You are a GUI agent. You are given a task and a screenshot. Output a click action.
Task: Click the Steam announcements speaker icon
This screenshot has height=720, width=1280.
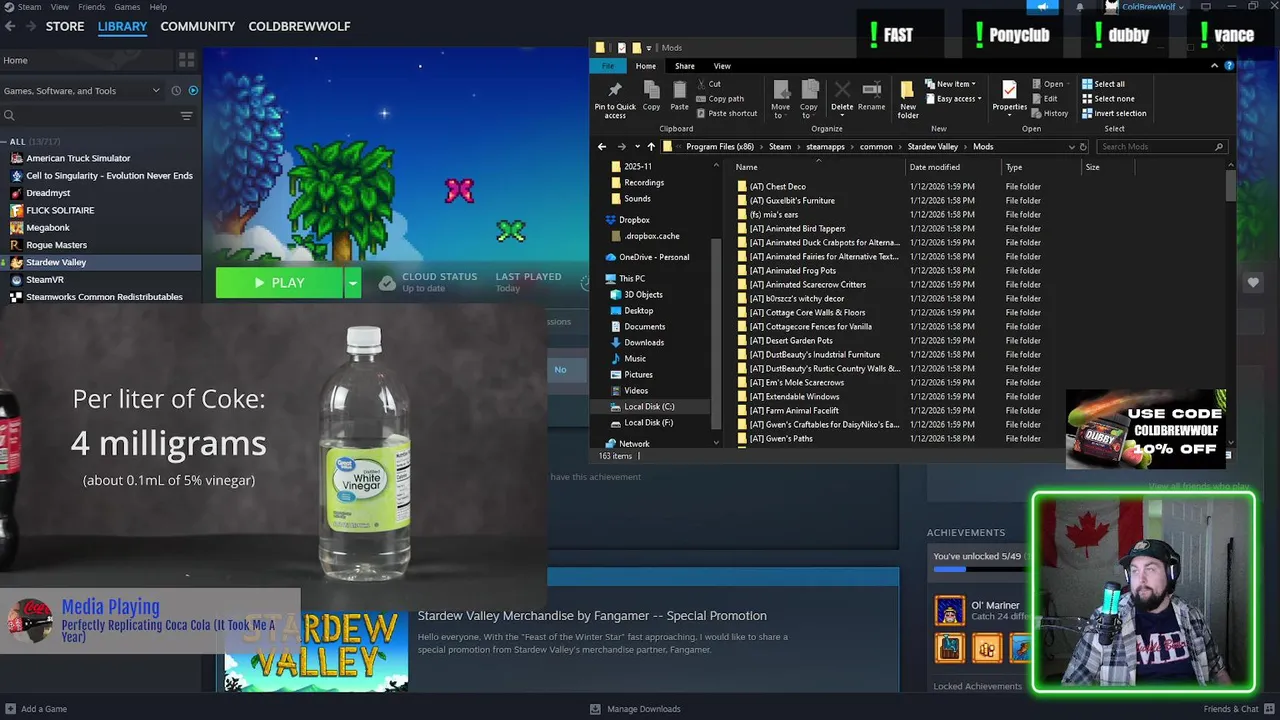tap(1042, 7)
